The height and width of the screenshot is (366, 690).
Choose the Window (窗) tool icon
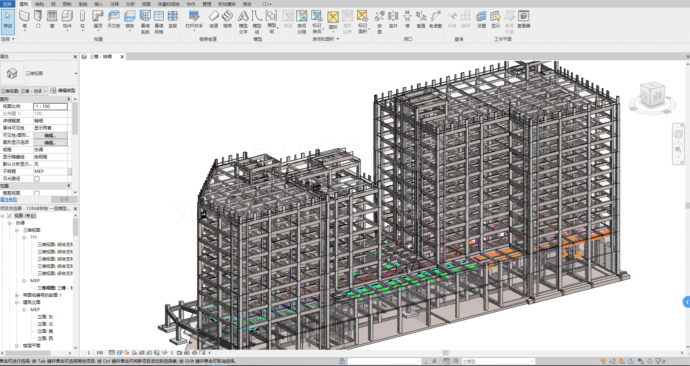tap(52, 21)
